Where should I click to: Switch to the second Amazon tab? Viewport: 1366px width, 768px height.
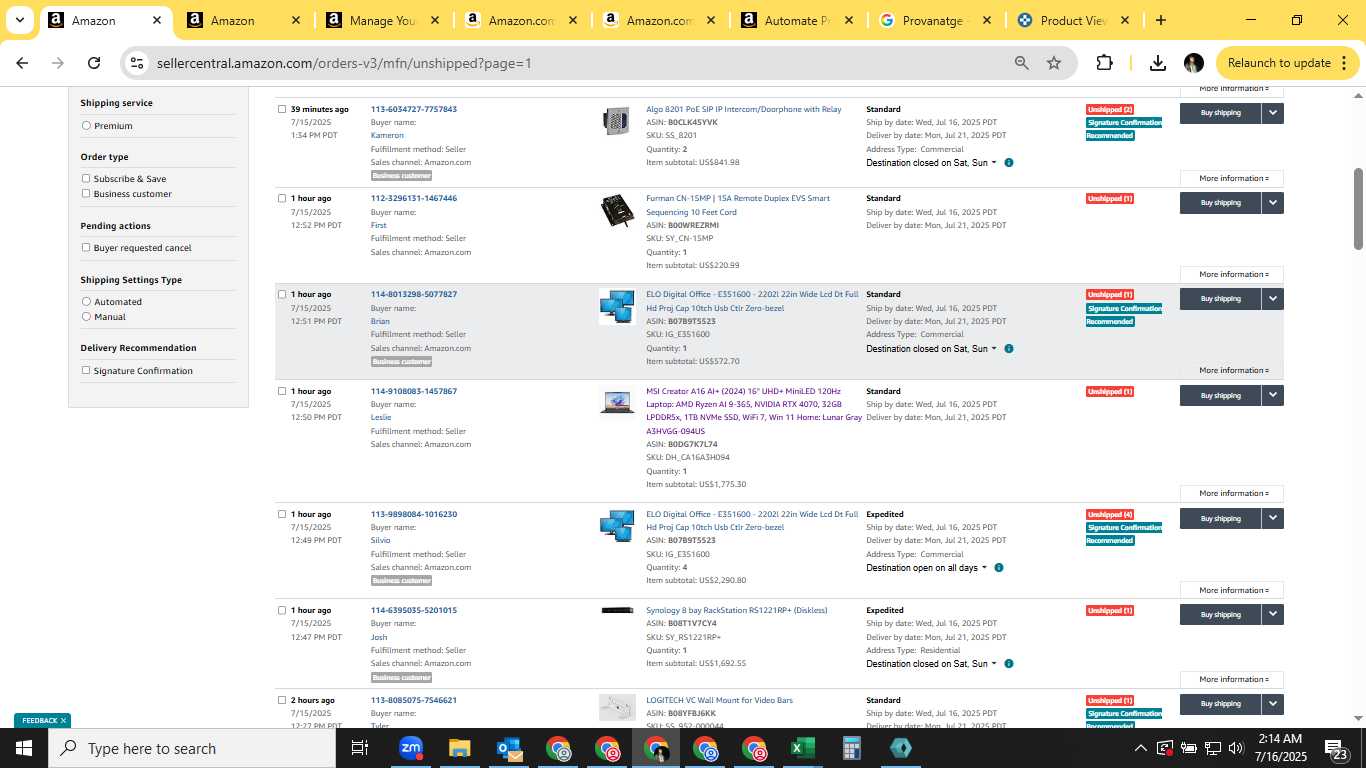click(243, 20)
